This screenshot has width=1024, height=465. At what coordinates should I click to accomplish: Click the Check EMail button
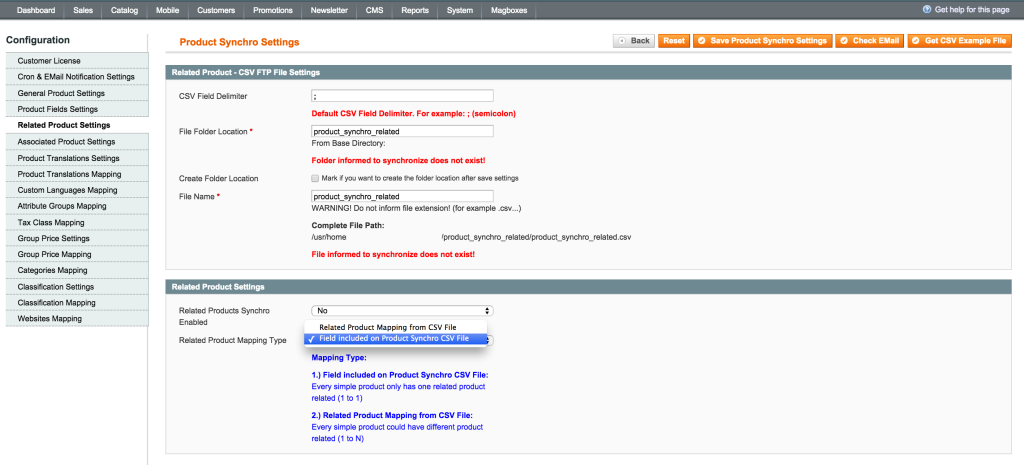[x=870, y=41]
